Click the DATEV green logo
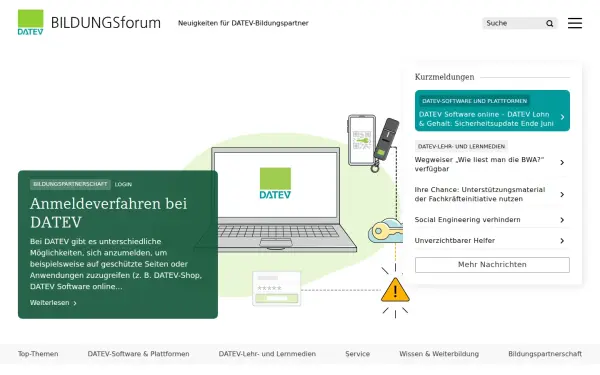Image resolution: width=600 pixels, height=375 pixels. (x=31, y=22)
